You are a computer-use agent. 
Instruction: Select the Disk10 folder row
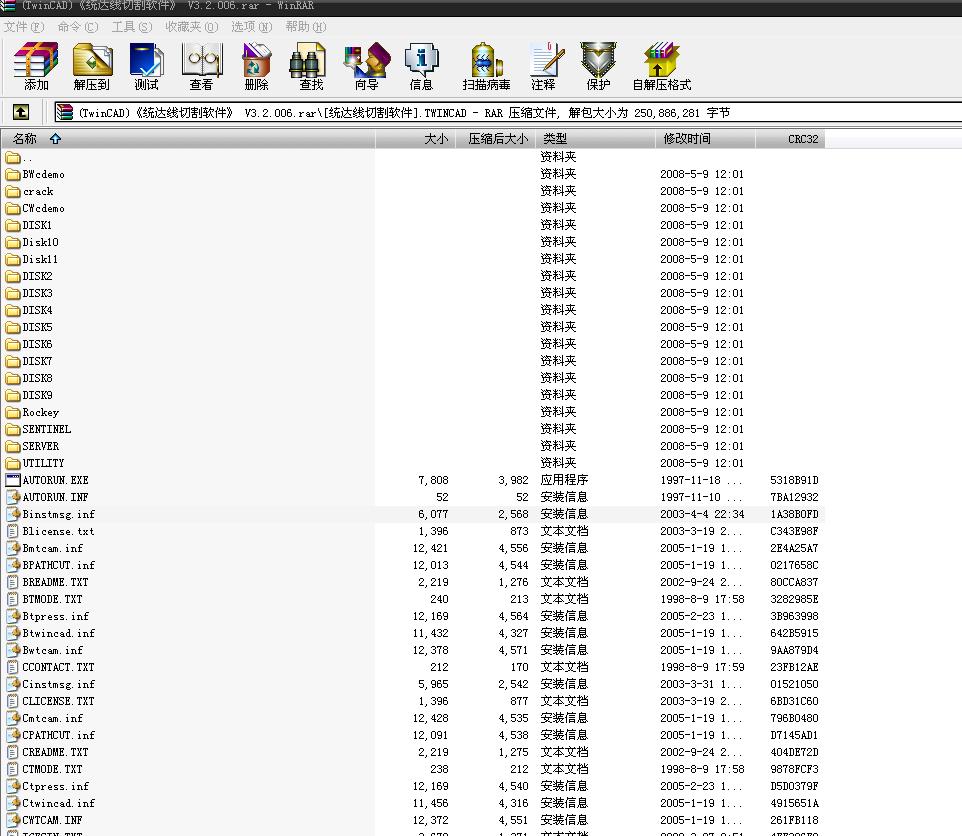pos(412,242)
